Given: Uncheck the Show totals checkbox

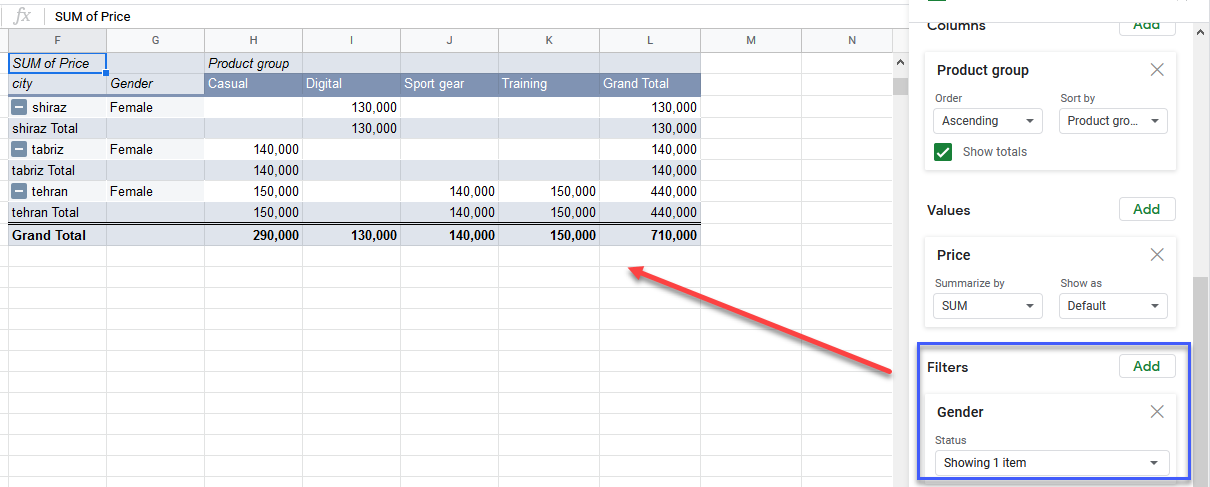Looking at the screenshot, I should (943, 152).
